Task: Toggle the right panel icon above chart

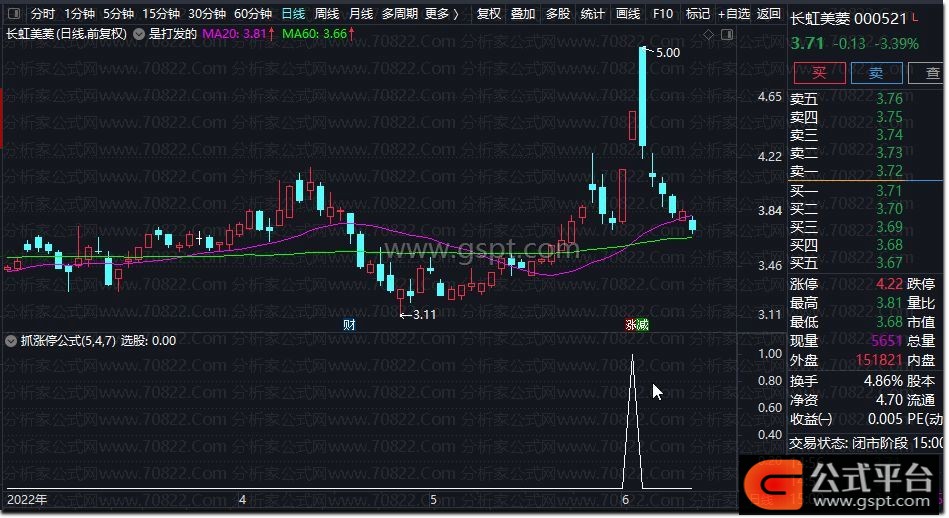Action: pos(727,34)
